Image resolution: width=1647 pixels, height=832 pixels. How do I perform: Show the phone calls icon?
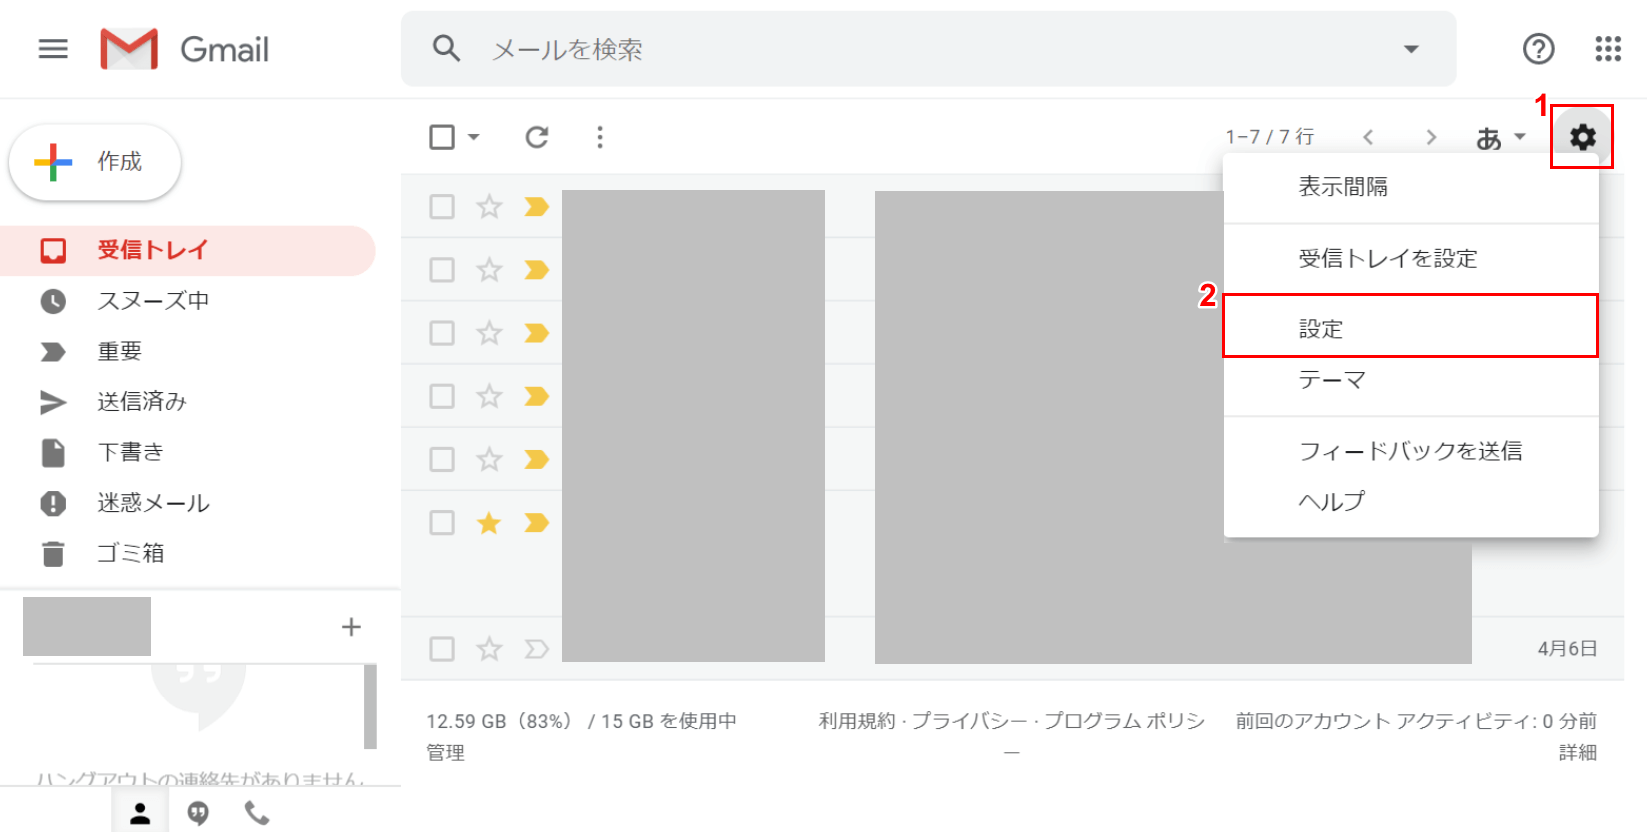(257, 813)
